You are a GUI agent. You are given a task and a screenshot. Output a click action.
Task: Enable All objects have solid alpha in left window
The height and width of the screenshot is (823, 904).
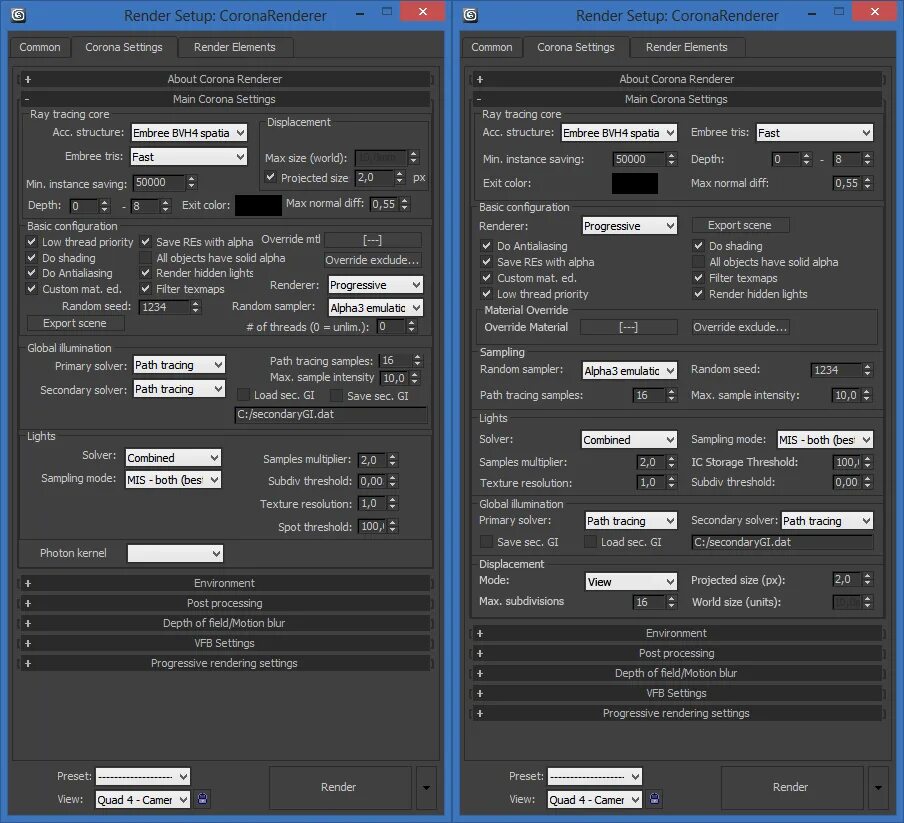[x=146, y=258]
